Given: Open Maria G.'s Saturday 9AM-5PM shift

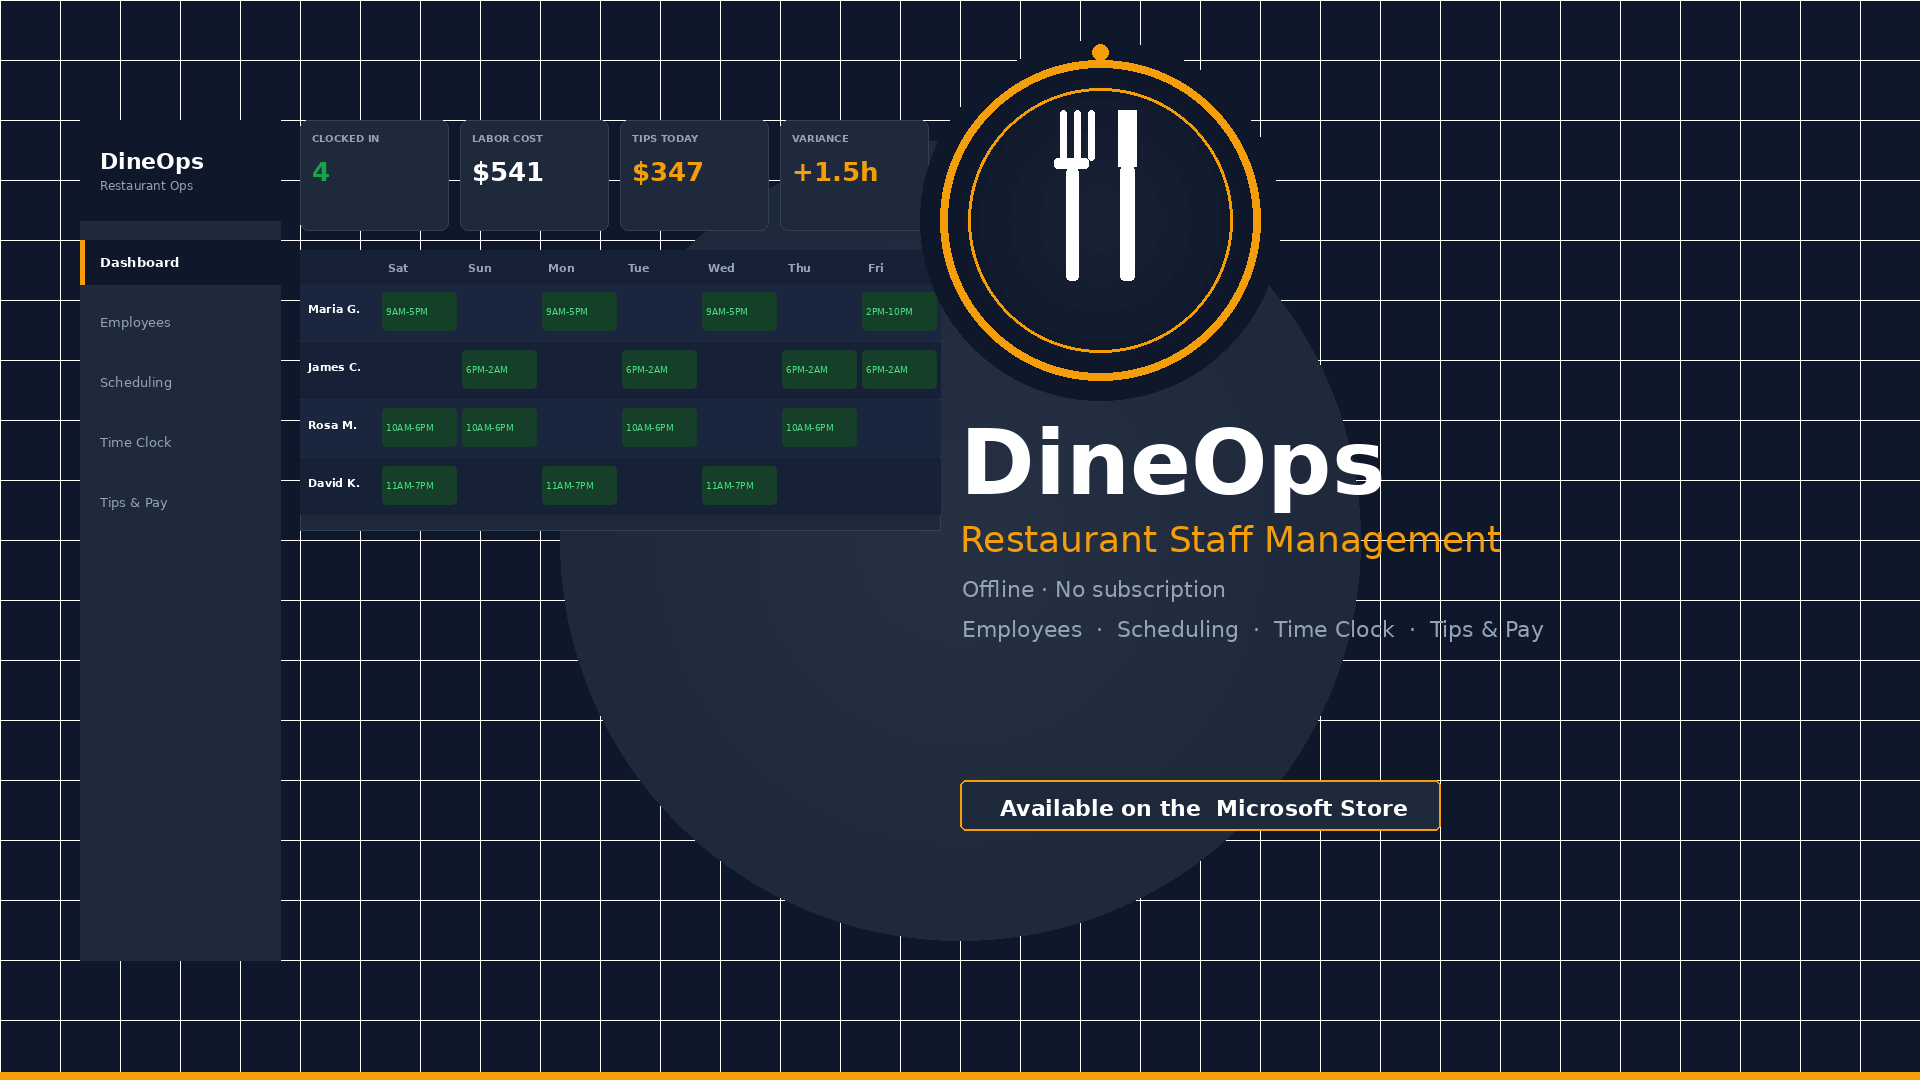Looking at the screenshot, I should click(x=419, y=311).
